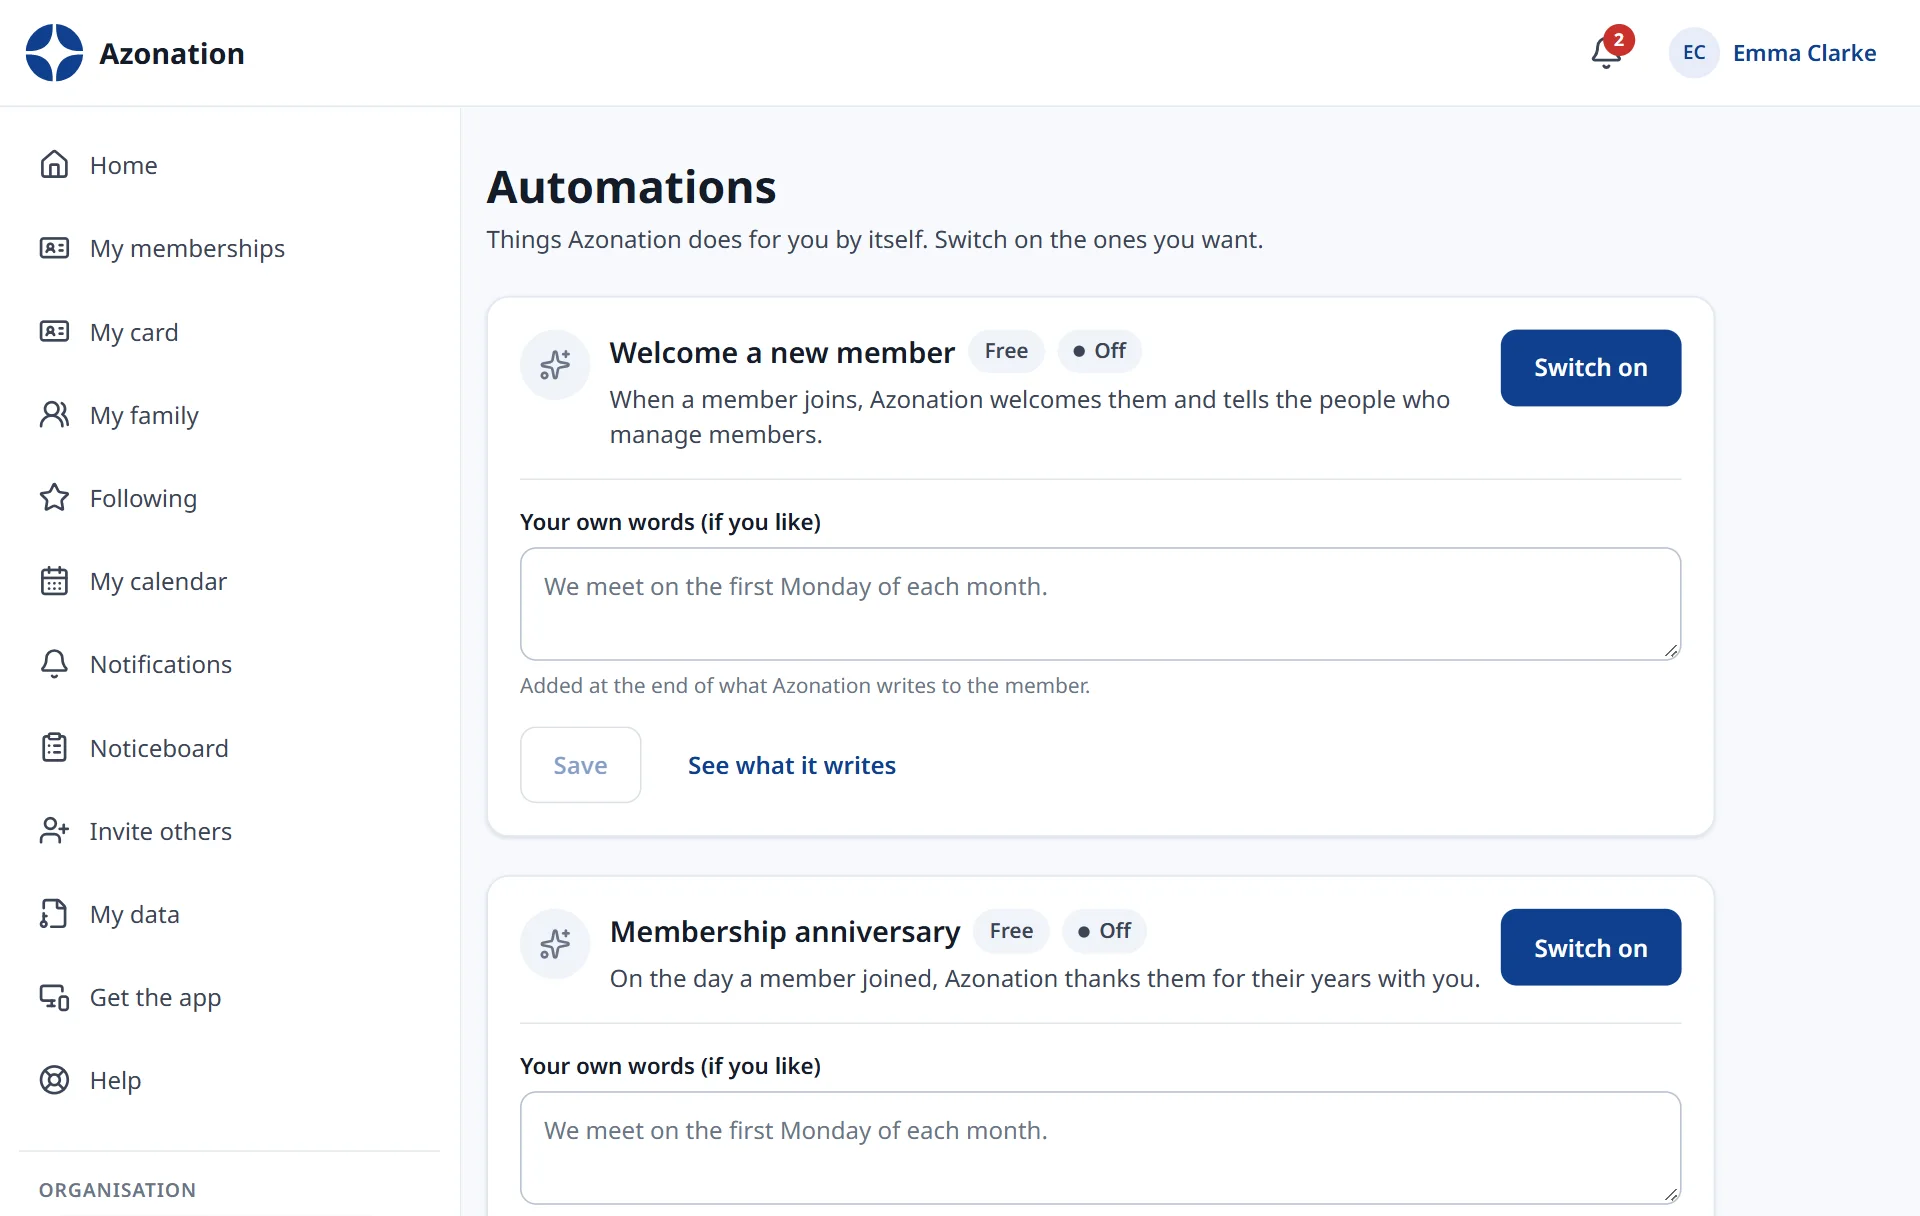Click sparkle icon beside Welcome a new member

pyautogui.click(x=555, y=365)
